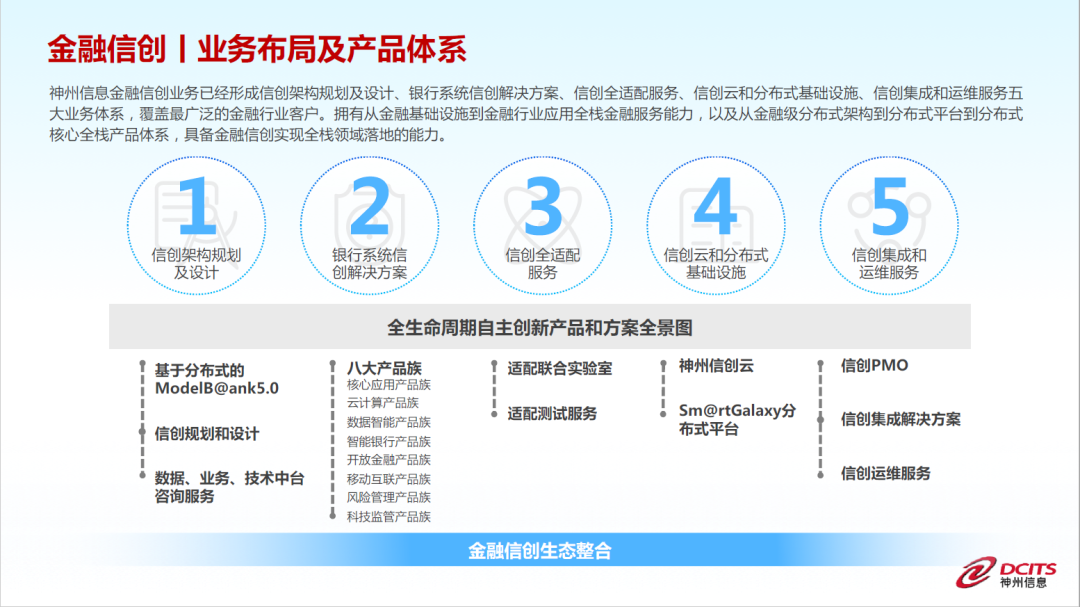The width and height of the screenshot is (1080, 607).
Task: Click the large number 3 icon
Action: [x=542, y=208]
